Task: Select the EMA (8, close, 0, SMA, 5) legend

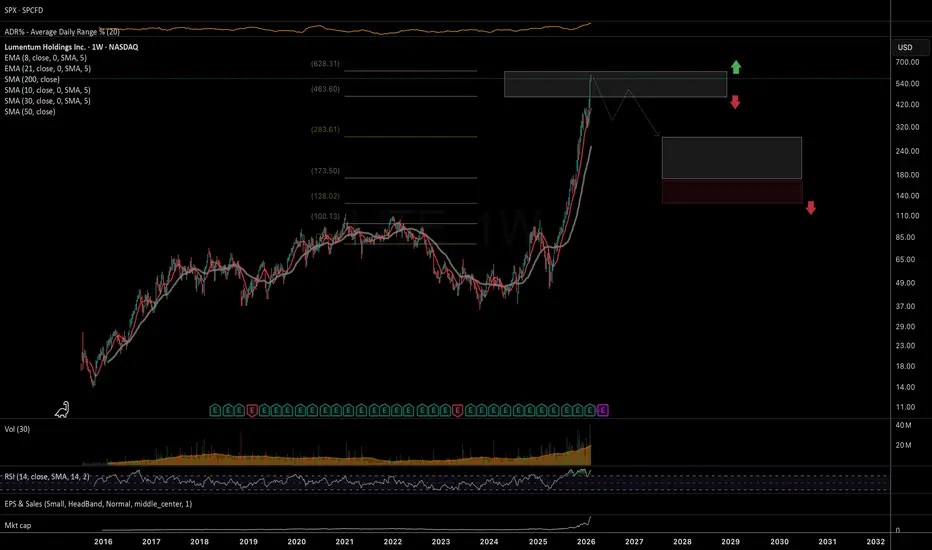Action: tap(45, 58)
